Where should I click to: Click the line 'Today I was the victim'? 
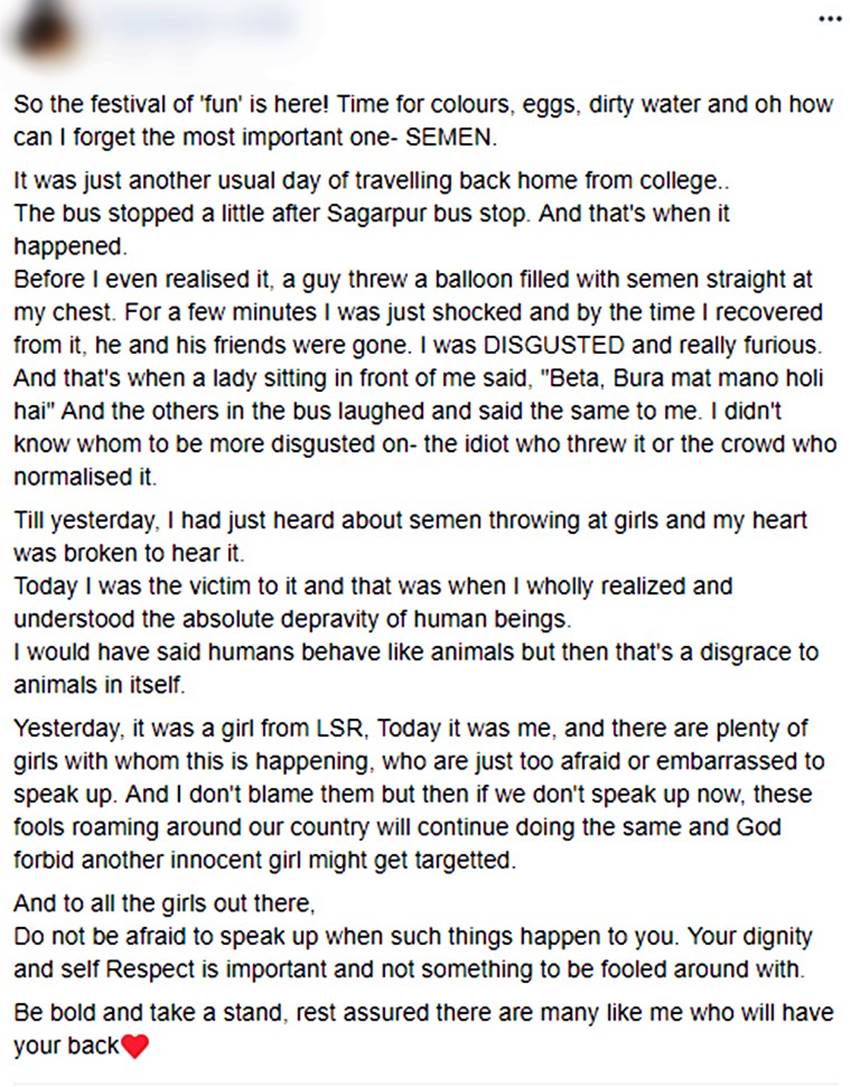(x=372, y=586)
